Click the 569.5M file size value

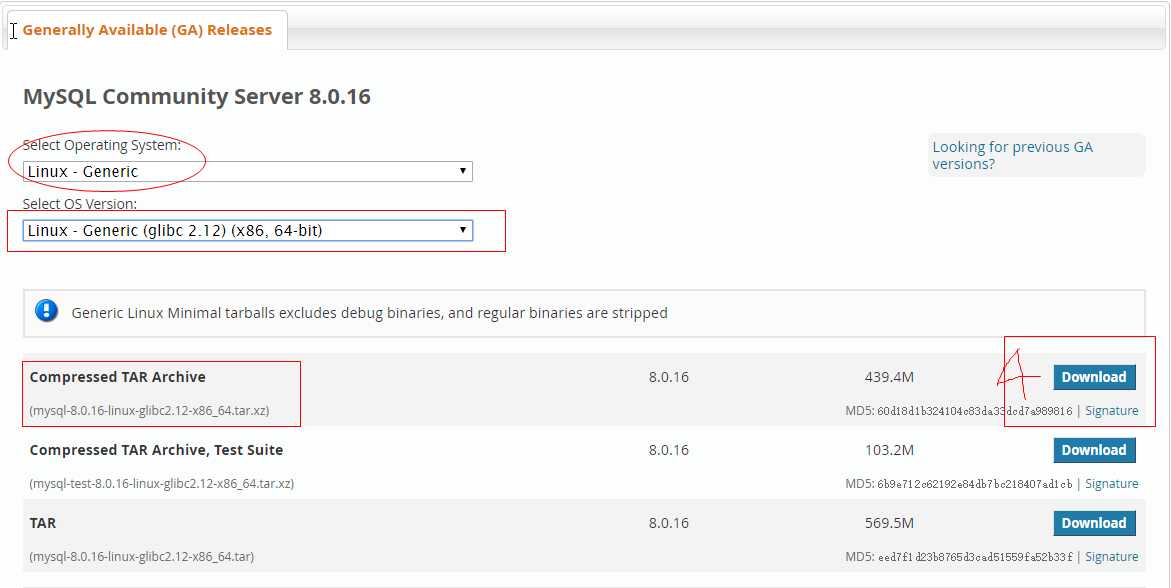[x=889, y=523]
